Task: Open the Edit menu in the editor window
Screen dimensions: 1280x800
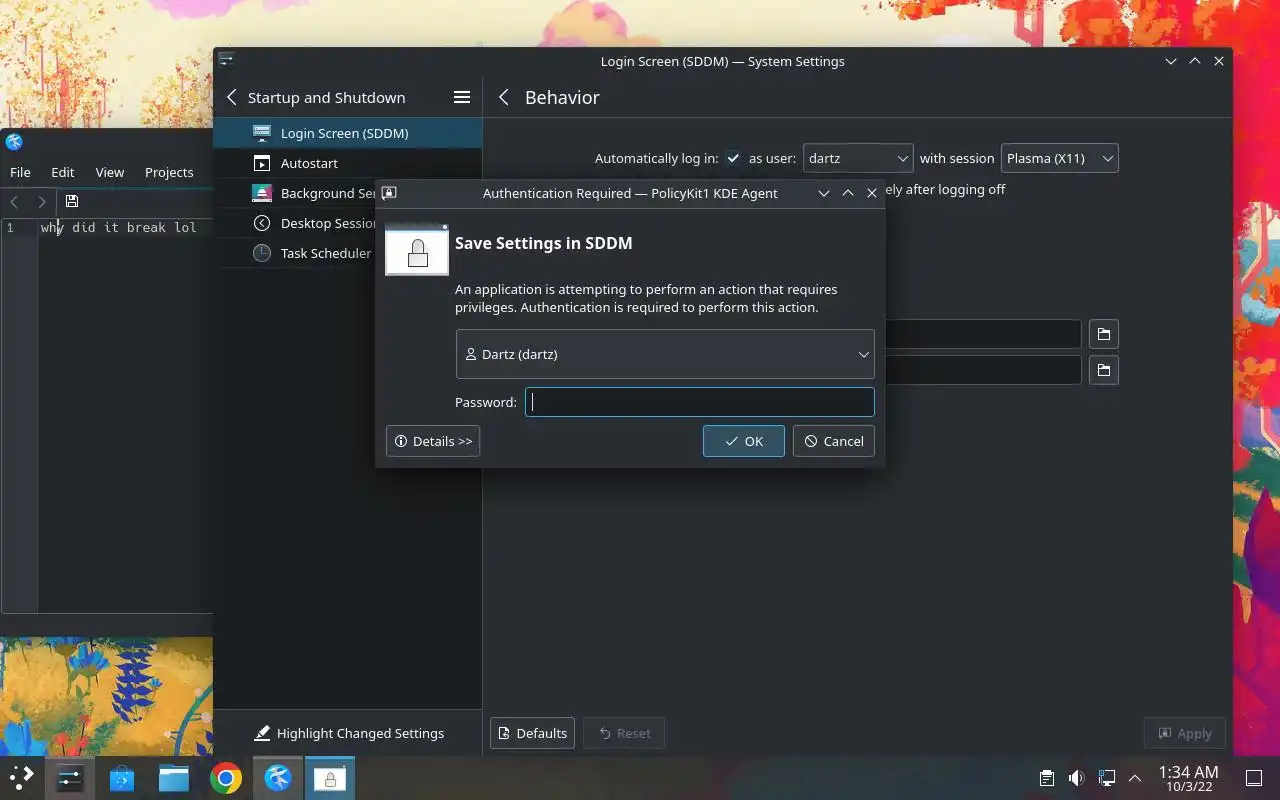Action: pos(63,172)
